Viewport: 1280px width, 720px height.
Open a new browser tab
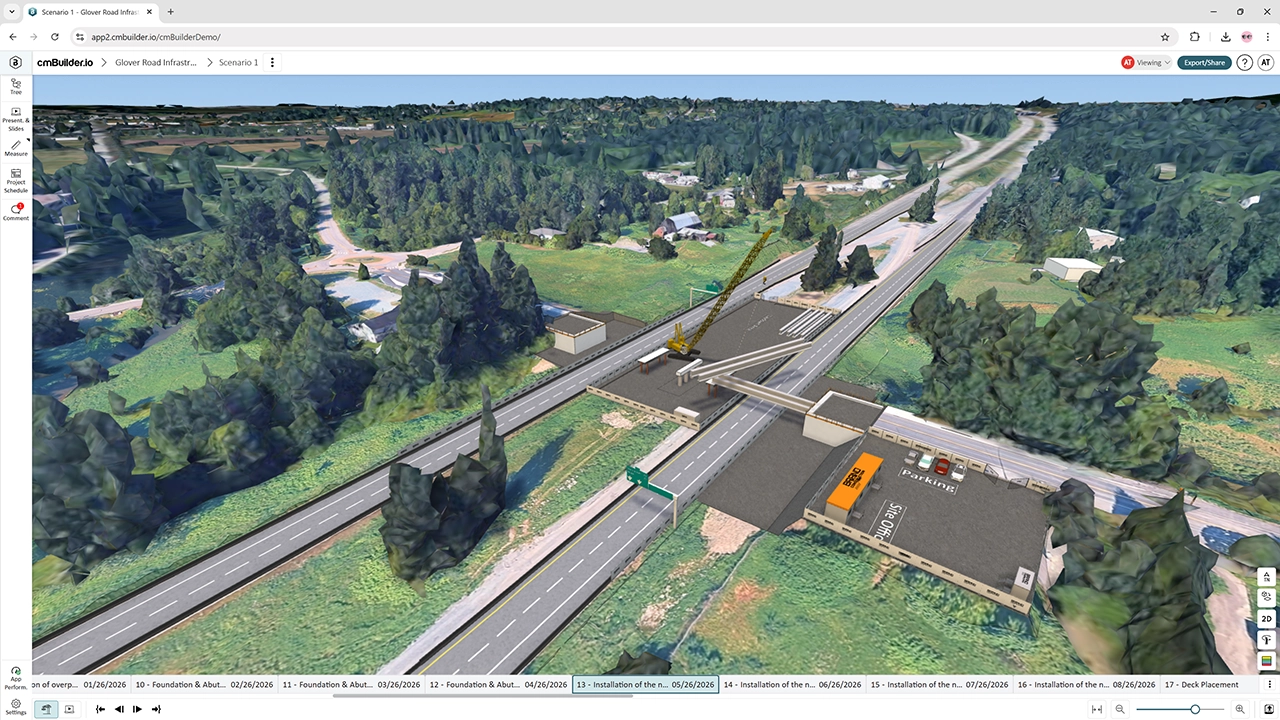click(171, 12)
